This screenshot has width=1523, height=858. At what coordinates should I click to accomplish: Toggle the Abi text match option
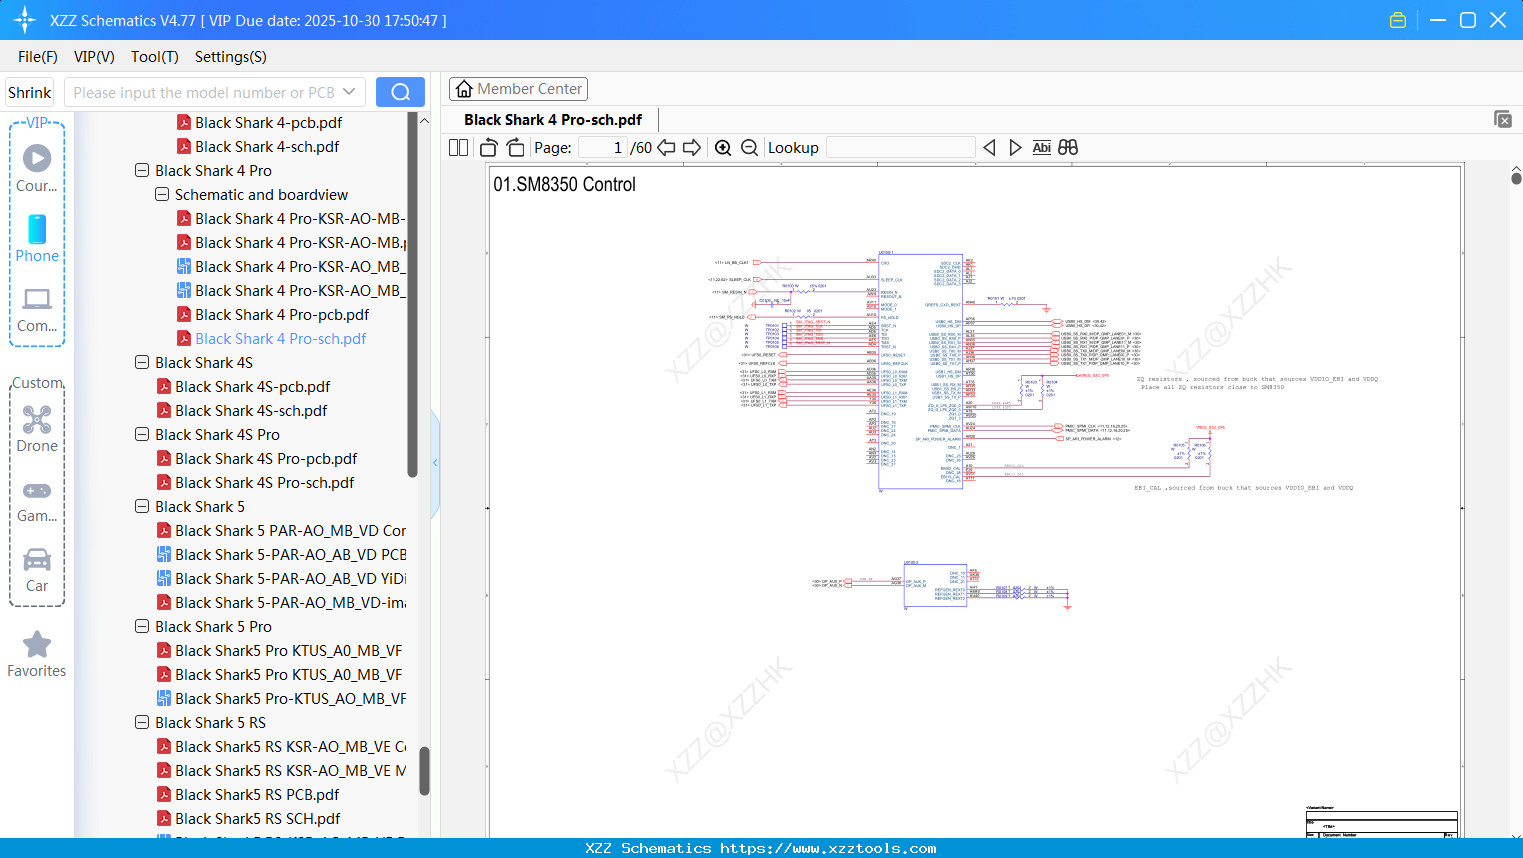point(1041,148)
